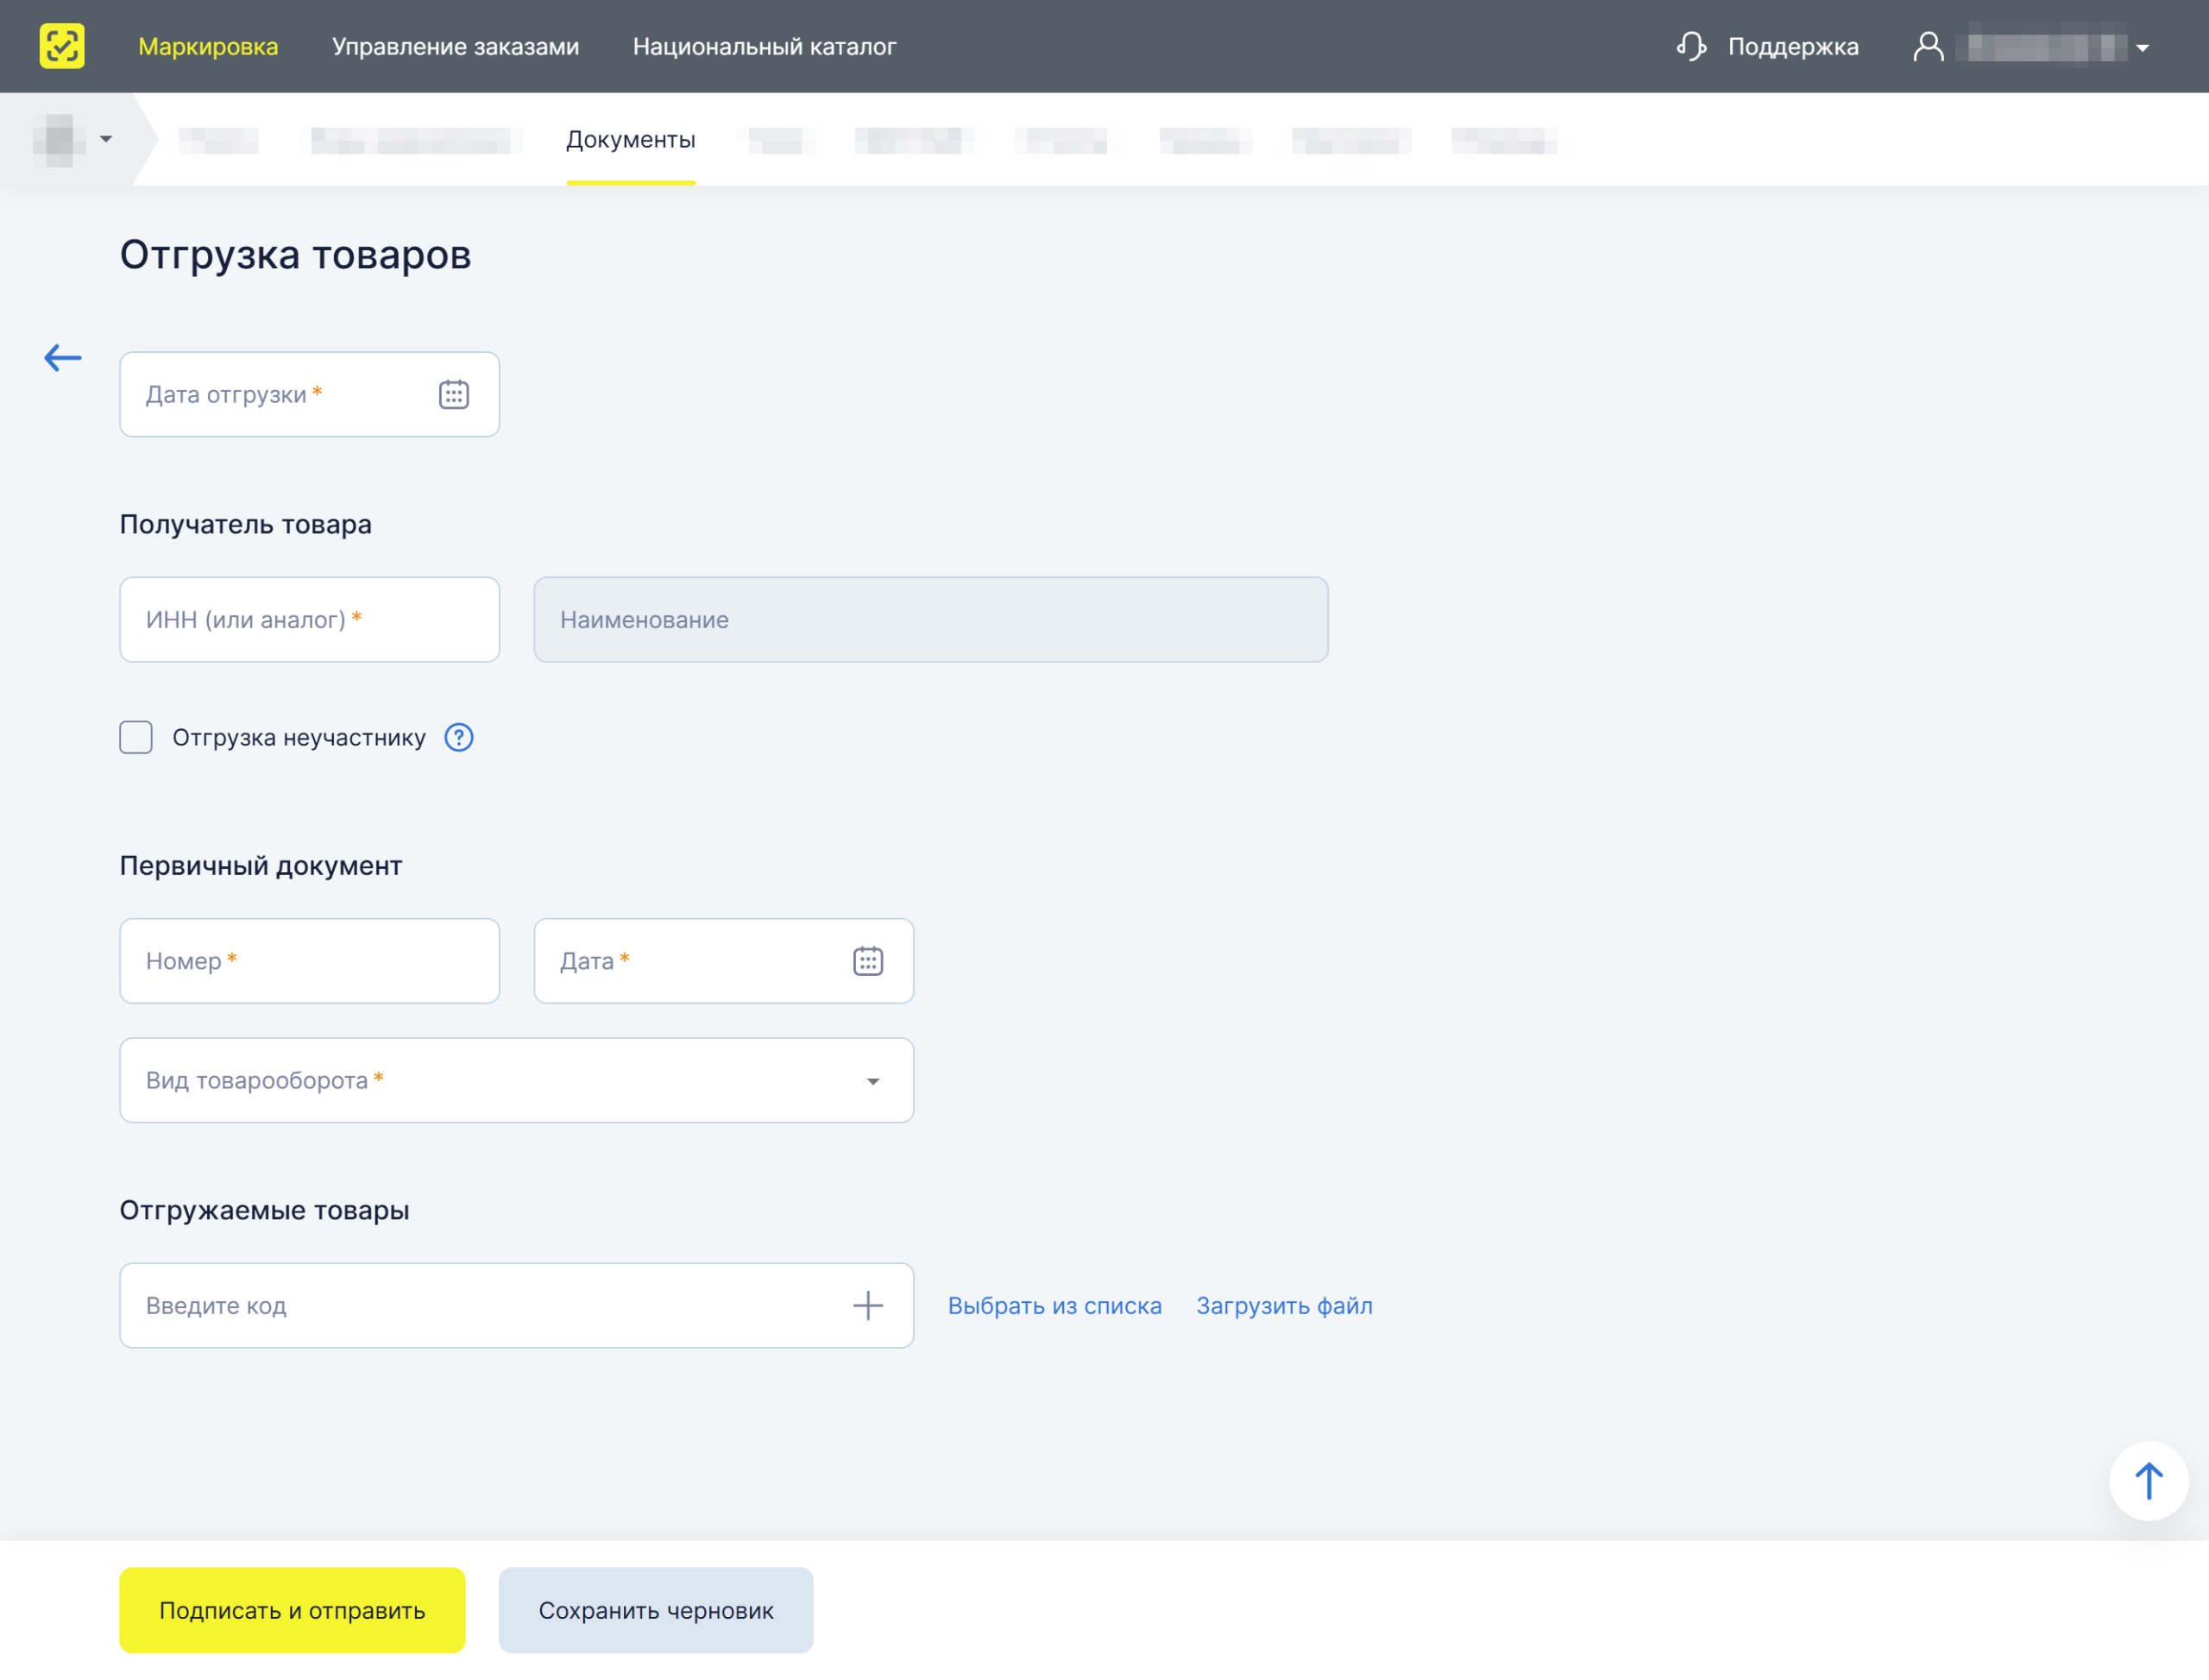Go to Управление заказами
The width and height of the screenshot is (2209, 1680).
coord(455,46)
